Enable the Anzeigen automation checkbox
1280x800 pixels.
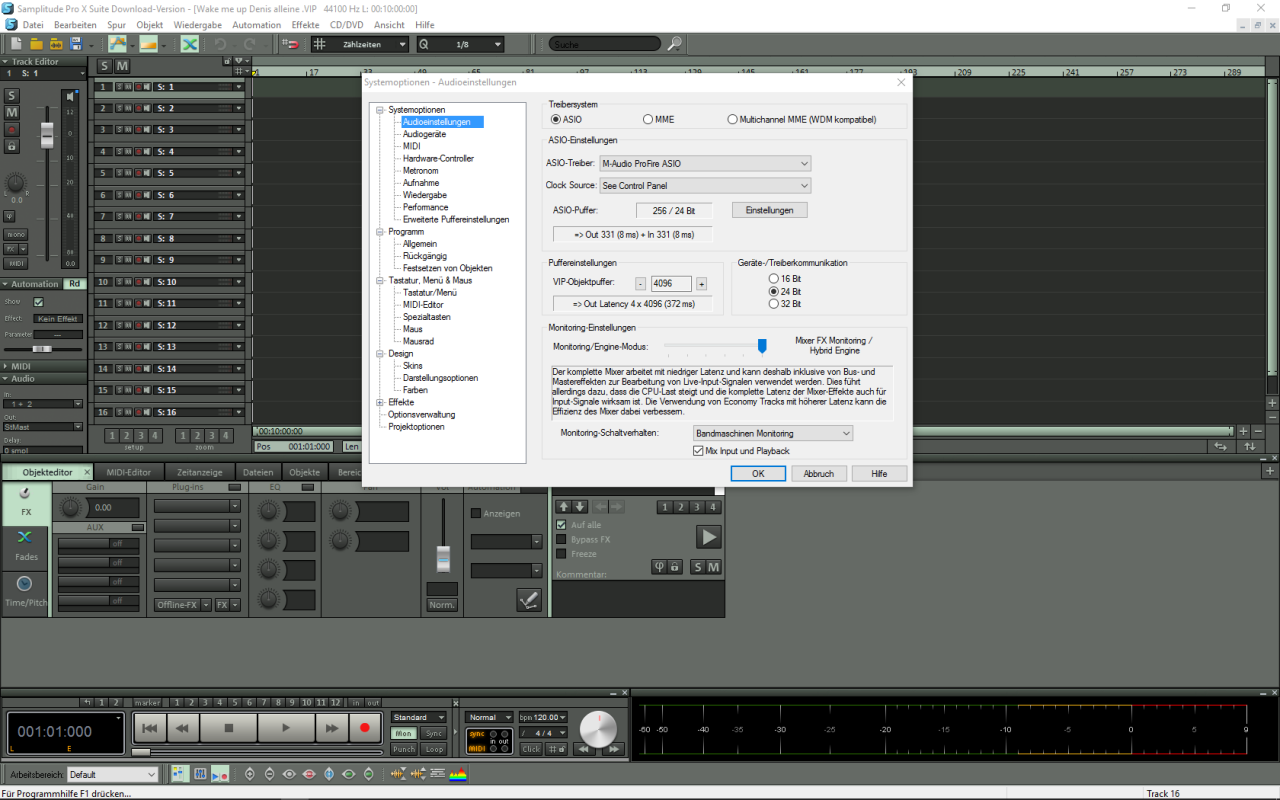(x=476, y=513)
